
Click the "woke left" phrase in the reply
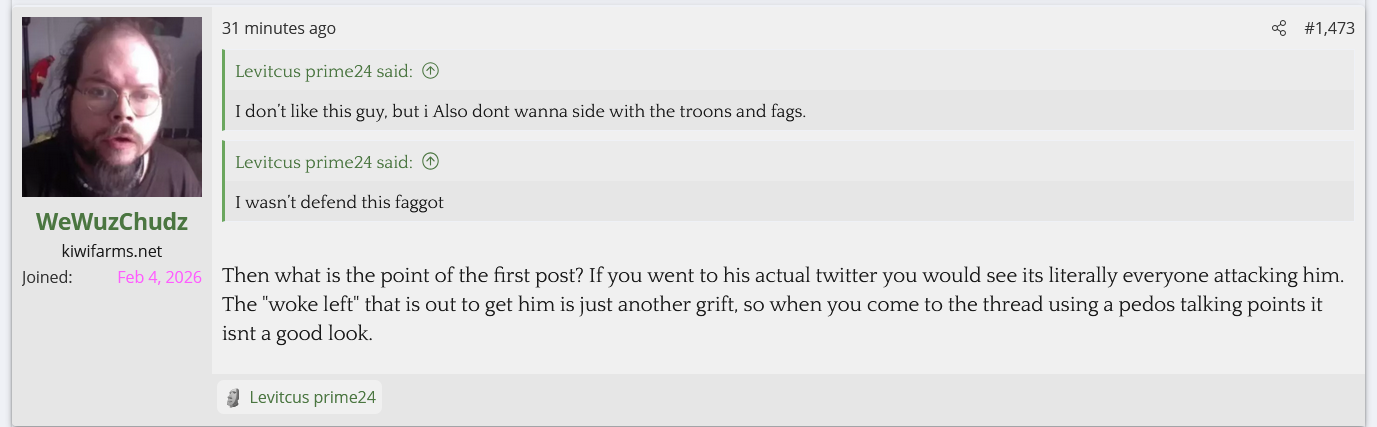[x=307, y=305]
